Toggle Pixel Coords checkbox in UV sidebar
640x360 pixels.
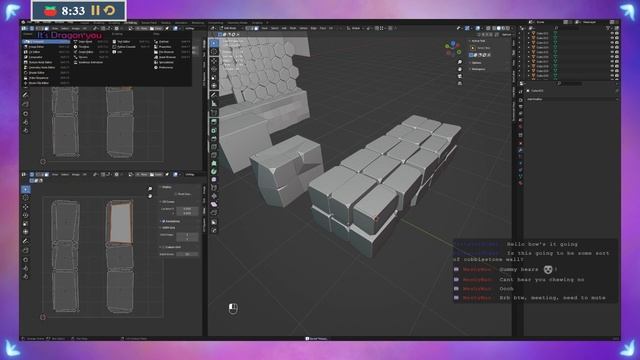pyautogui.click(x=176, y=194)
